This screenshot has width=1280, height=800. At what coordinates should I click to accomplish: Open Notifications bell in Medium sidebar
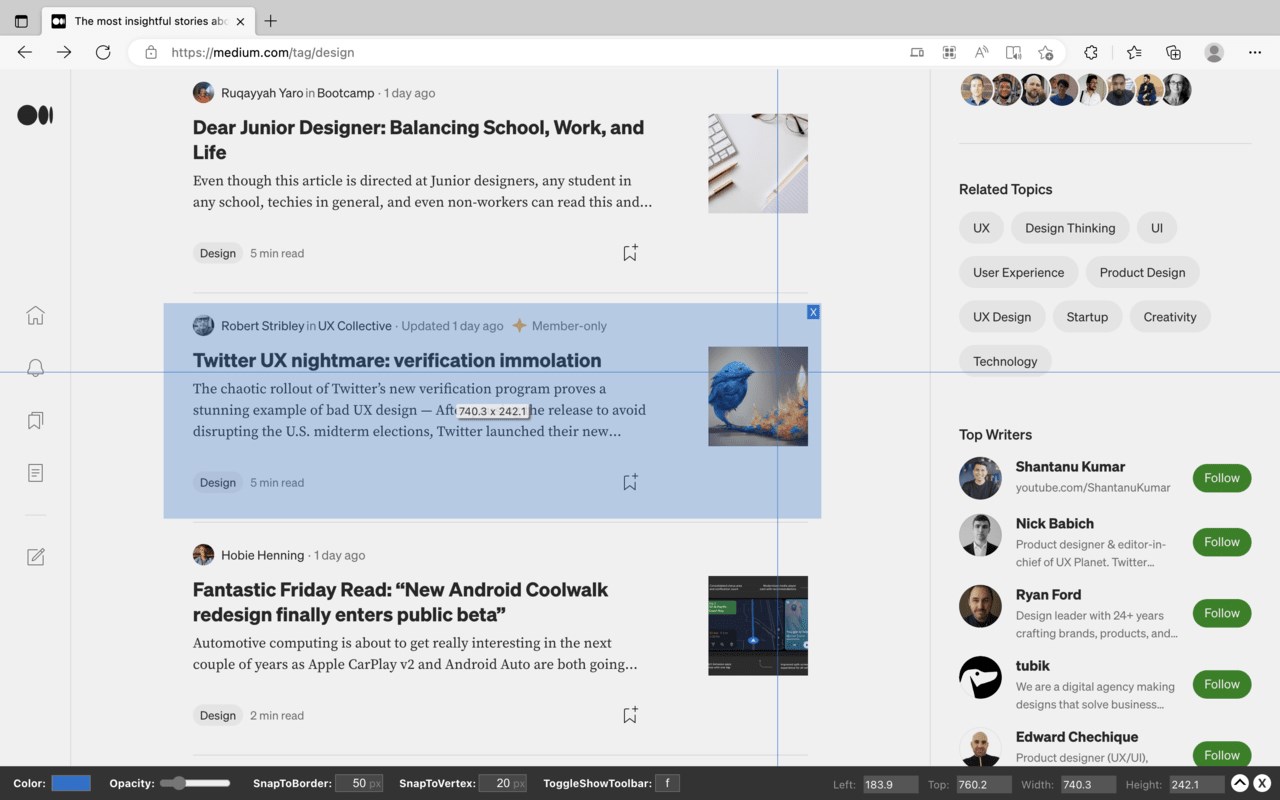pyautogui.click(x=35, y=368)
